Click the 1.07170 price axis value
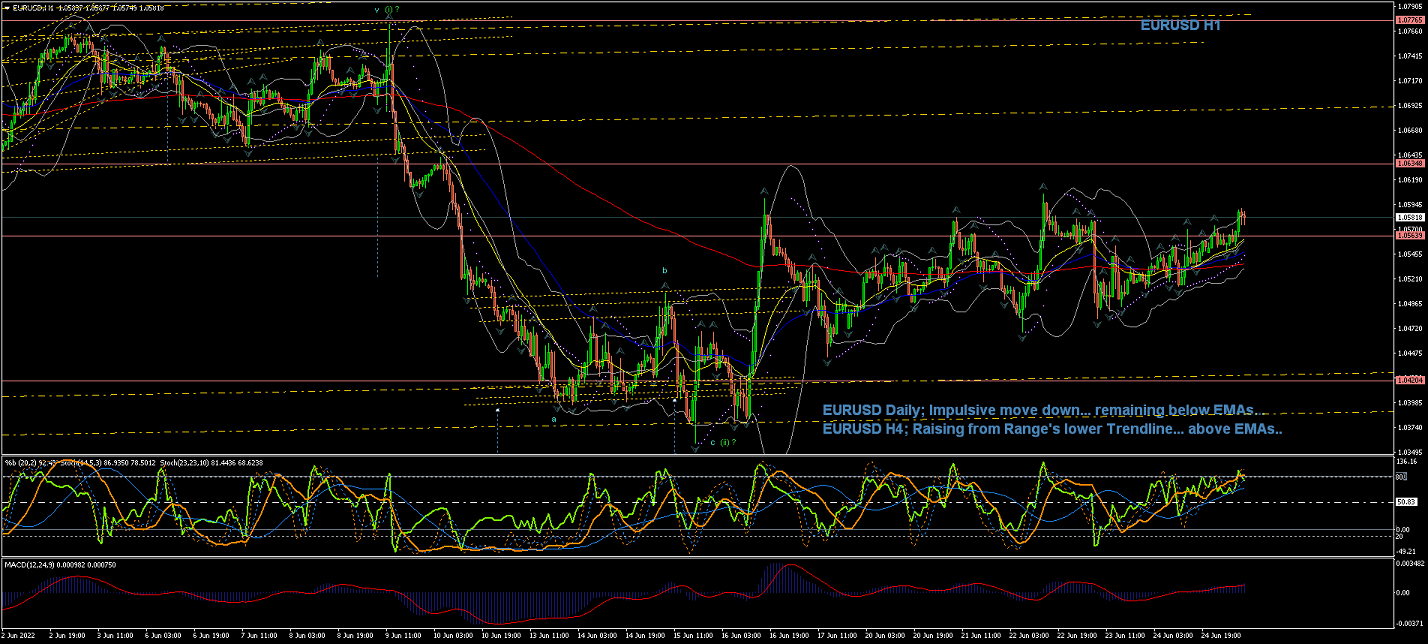Viewport: 1428px width, 644px height. pos(1411,80)
